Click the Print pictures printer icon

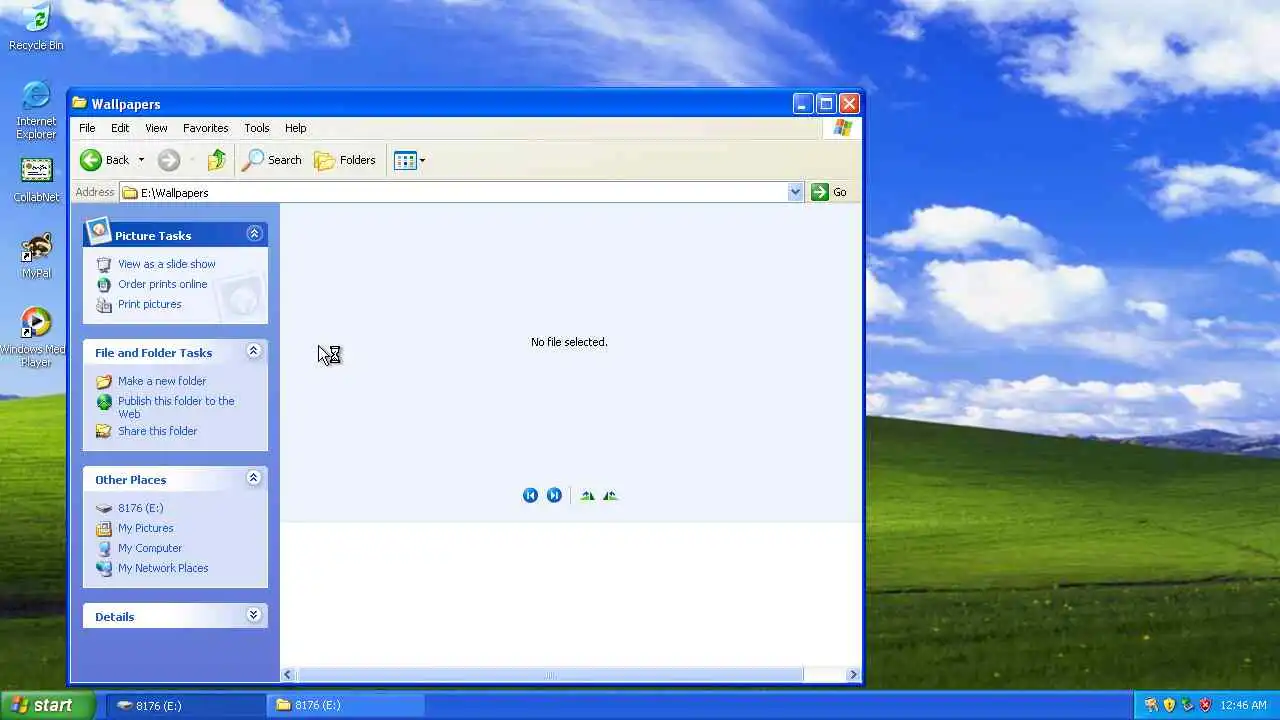(x=104, y=304)
